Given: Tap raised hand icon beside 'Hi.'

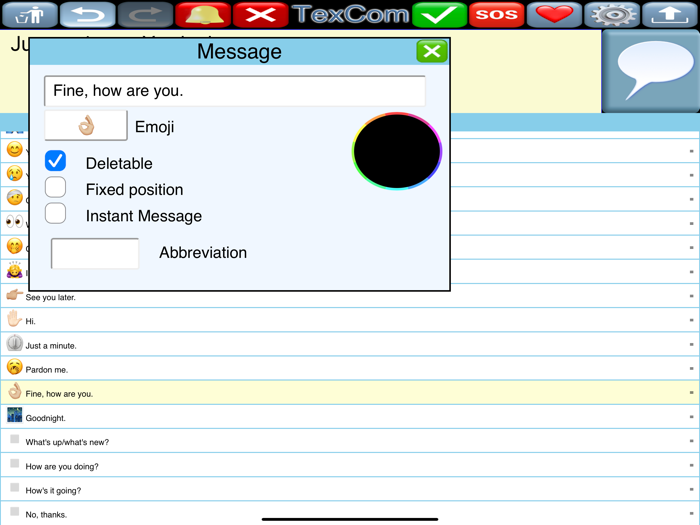Looking at the screenshot, I should point(15,319).
